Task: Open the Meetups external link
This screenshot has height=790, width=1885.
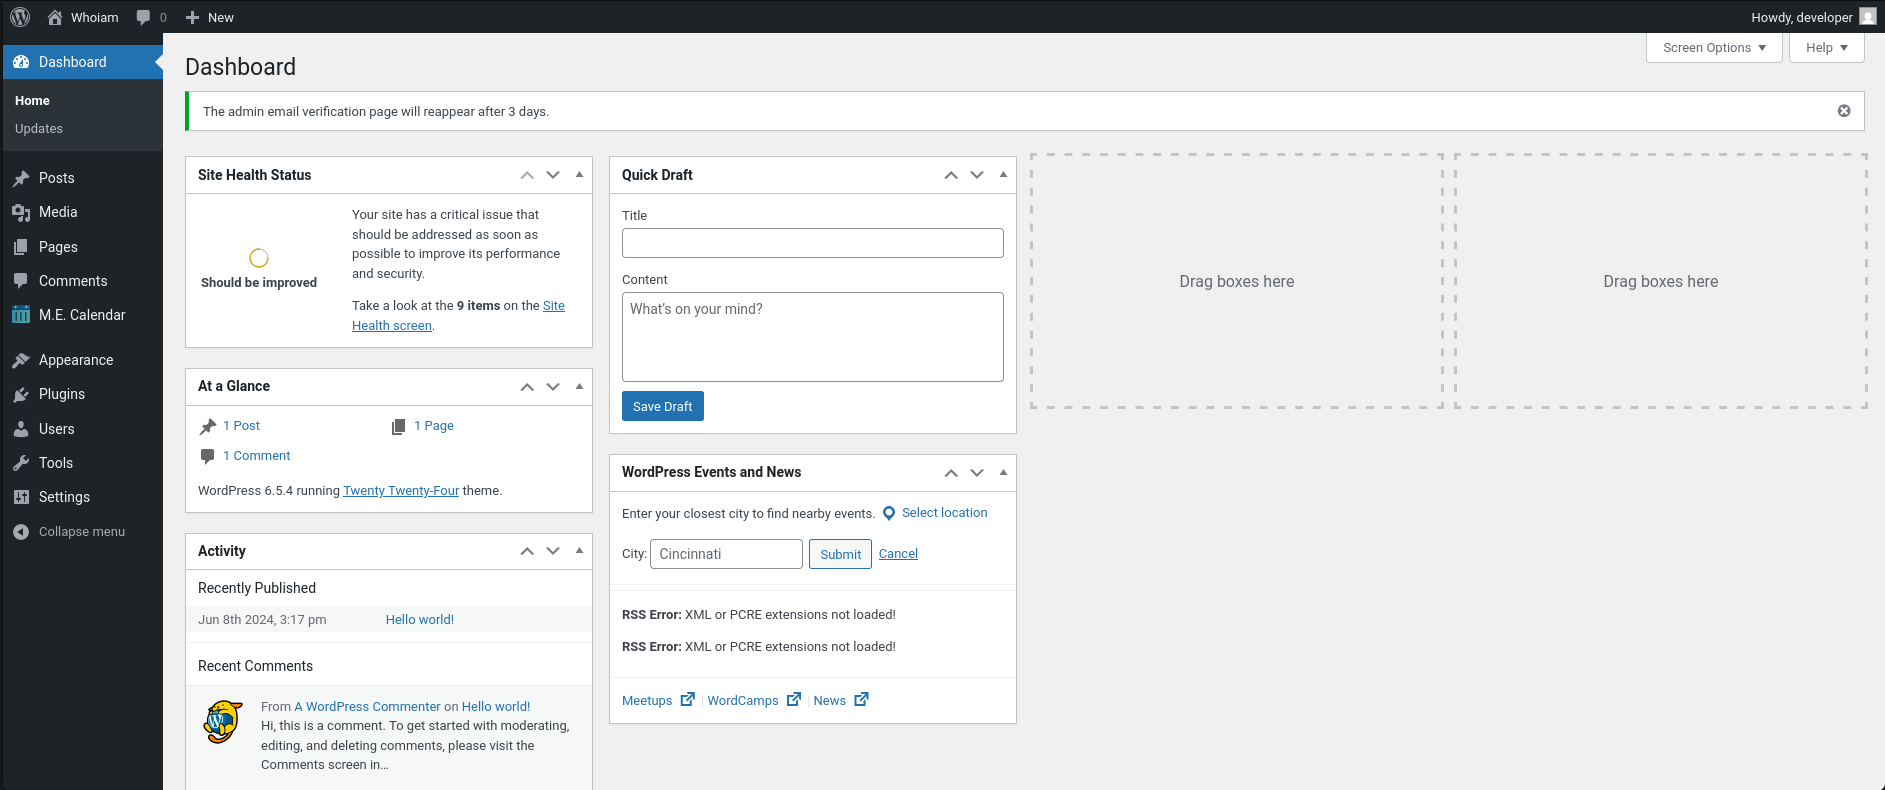Action: click(658, 701)
